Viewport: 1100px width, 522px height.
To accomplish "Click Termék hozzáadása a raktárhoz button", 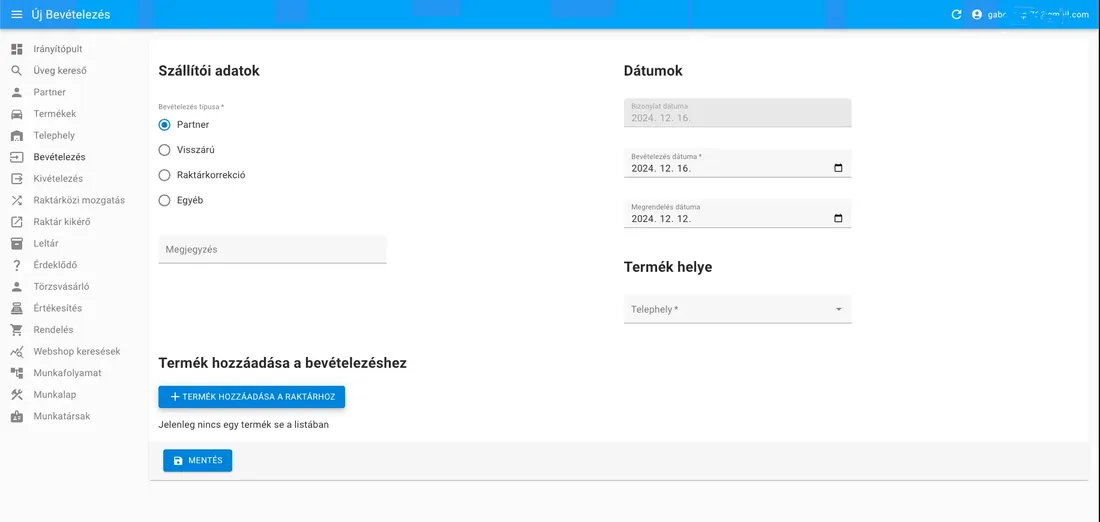I will 252,396.
